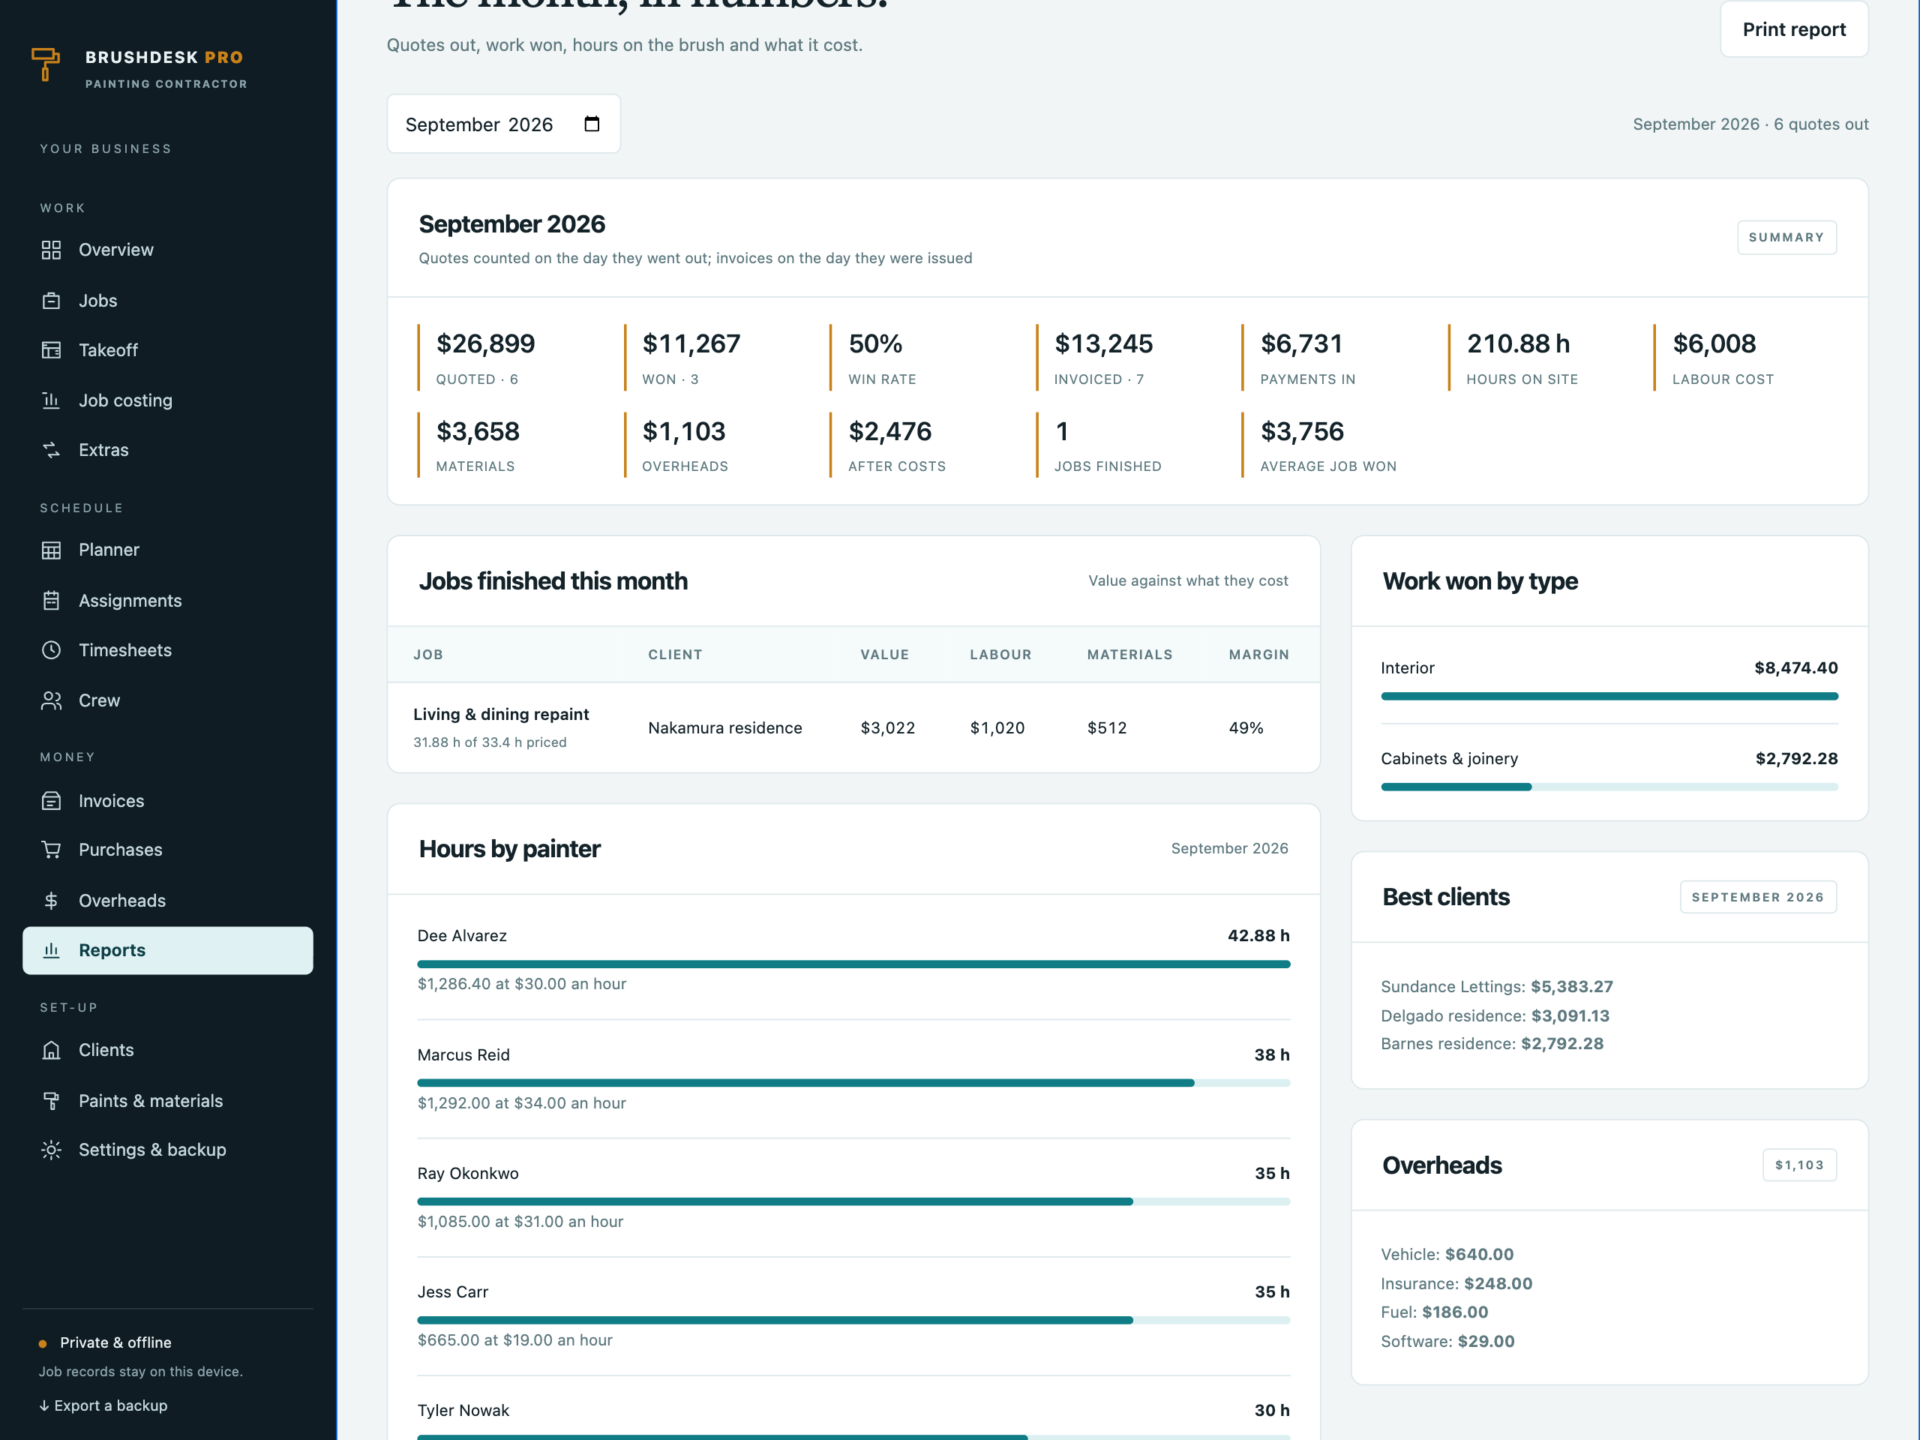The image size is (1920, 1440).
Task: Open the Reports menu item
Action: pos(168,950)
